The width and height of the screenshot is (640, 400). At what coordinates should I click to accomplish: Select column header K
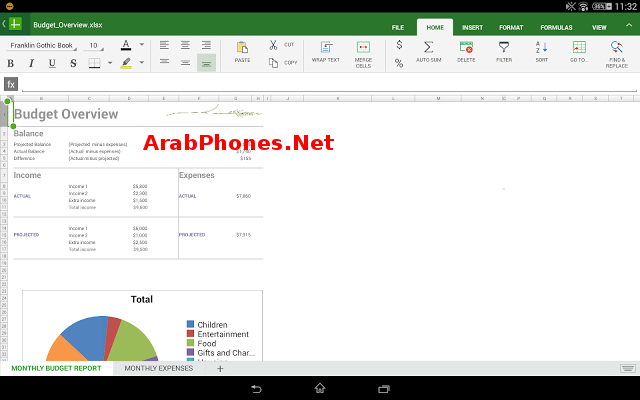pyautogui.click(x=338, y=98)
